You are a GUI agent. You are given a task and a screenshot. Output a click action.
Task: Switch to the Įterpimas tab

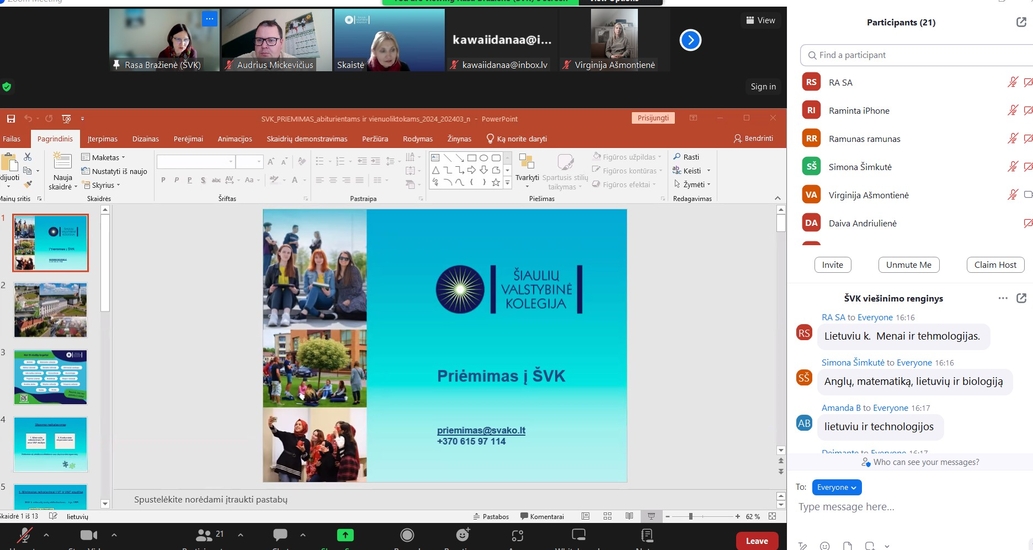pos(102,139)
